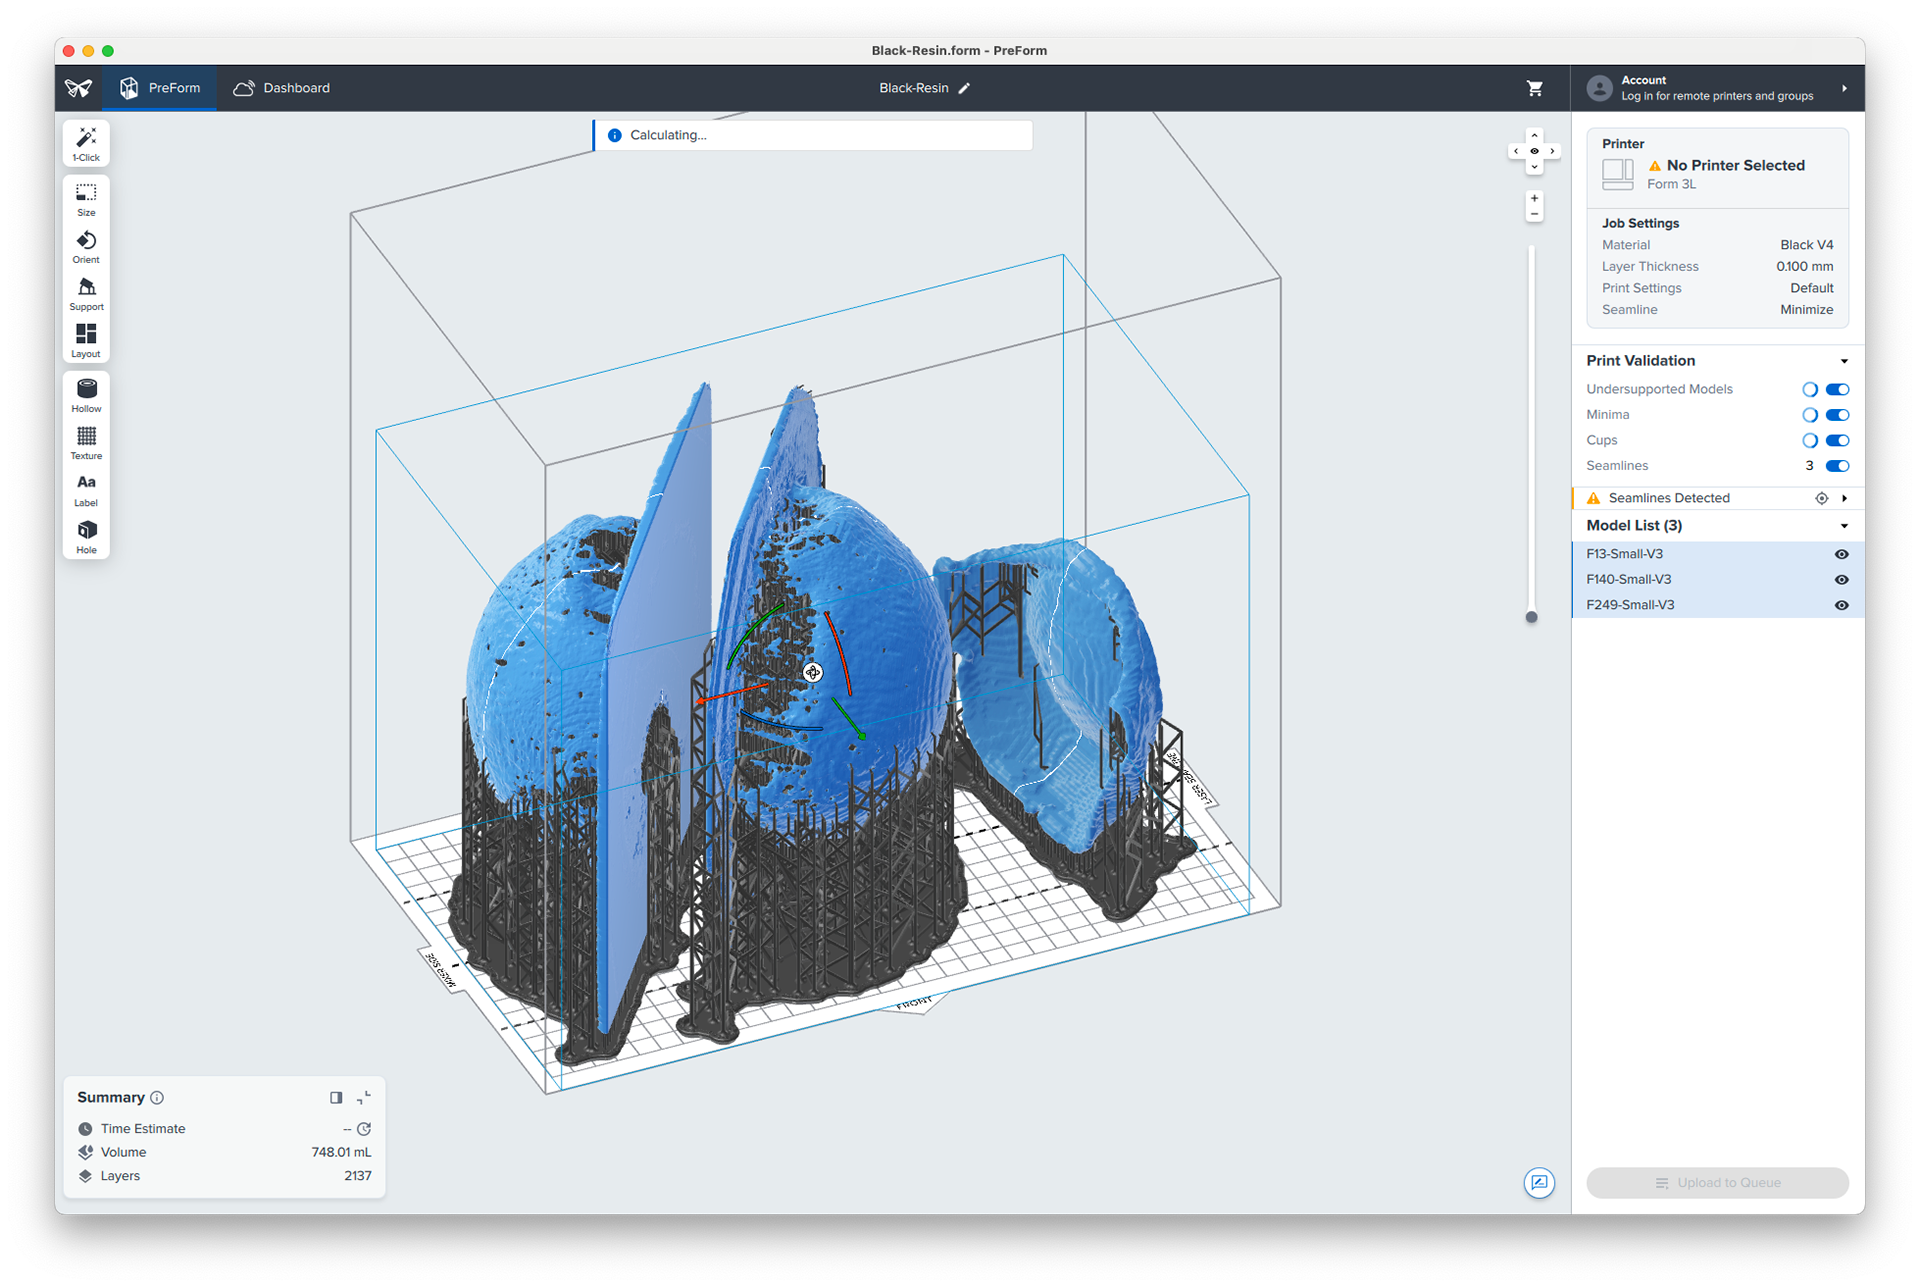Screen dimensions: 1920x1287
Task: Rotate view left with the left arrow
Action: pos(1517,151)
